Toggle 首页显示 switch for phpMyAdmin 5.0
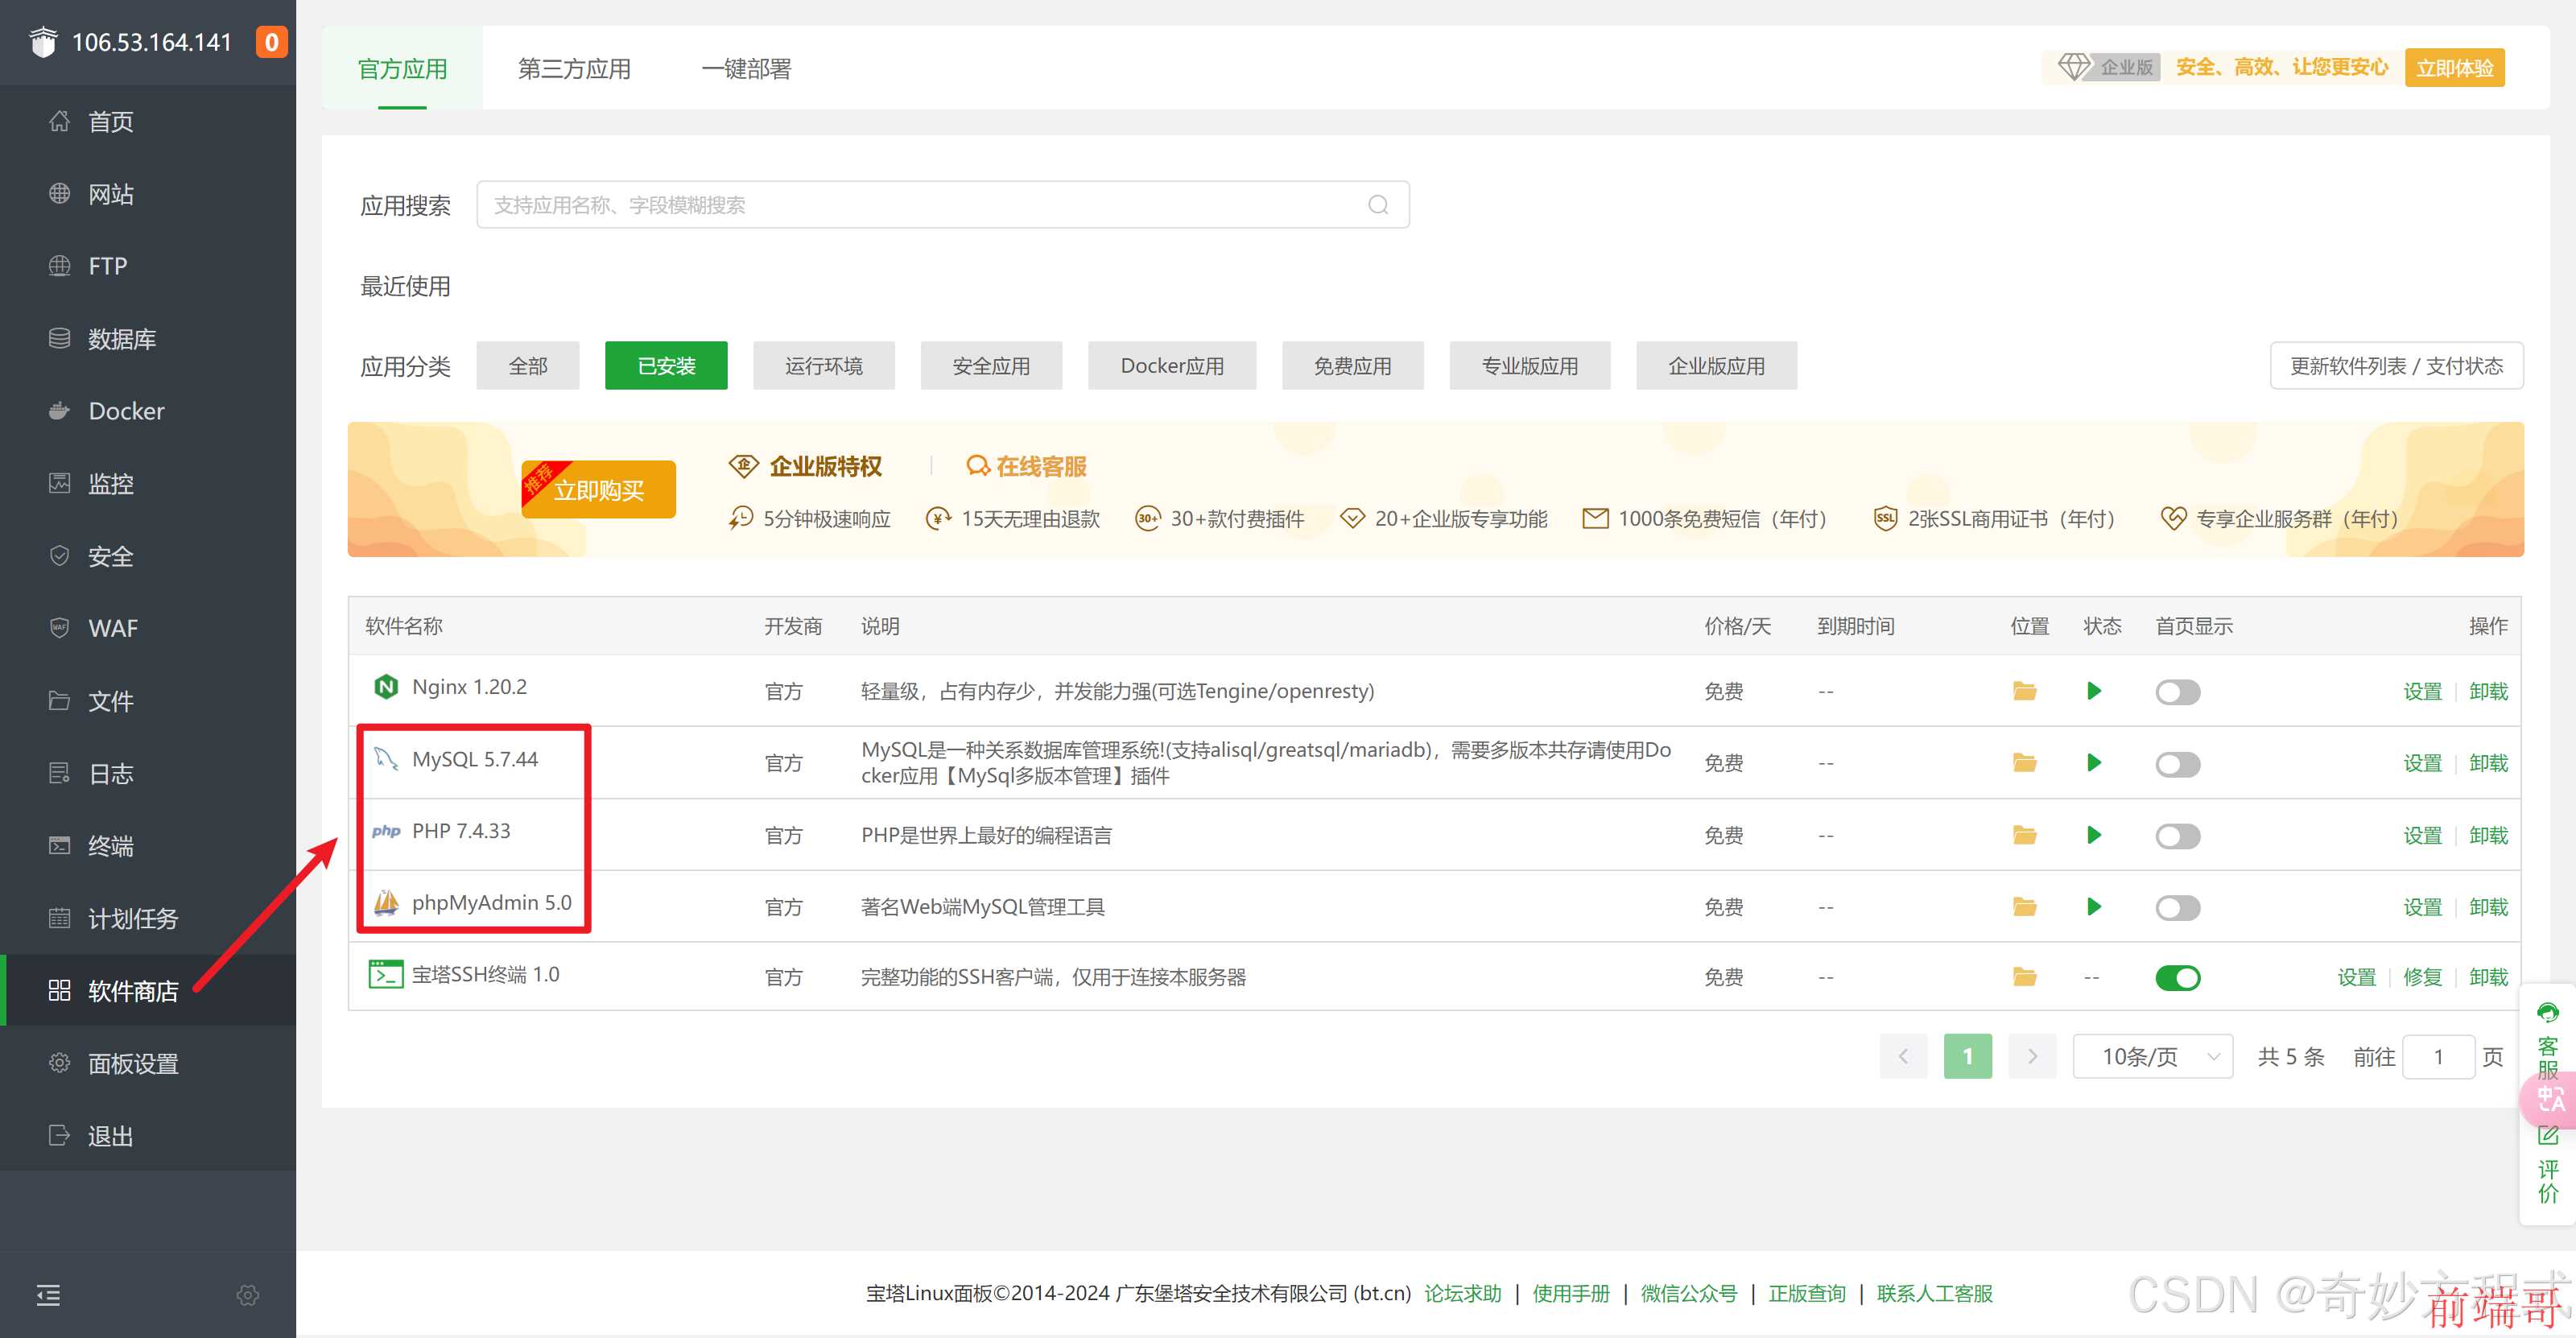This screenshot has height=1338, width=2576. click(x=2177, y=908)
